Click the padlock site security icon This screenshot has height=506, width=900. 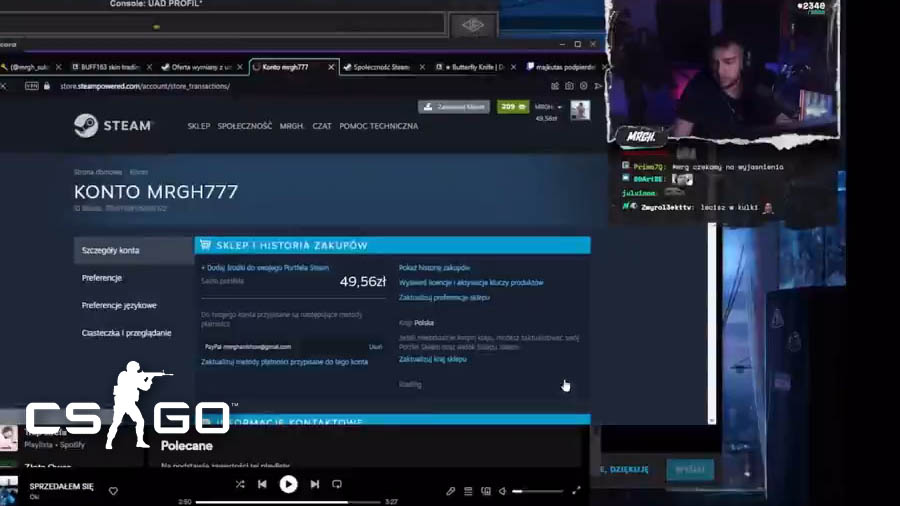pos(47,86)
